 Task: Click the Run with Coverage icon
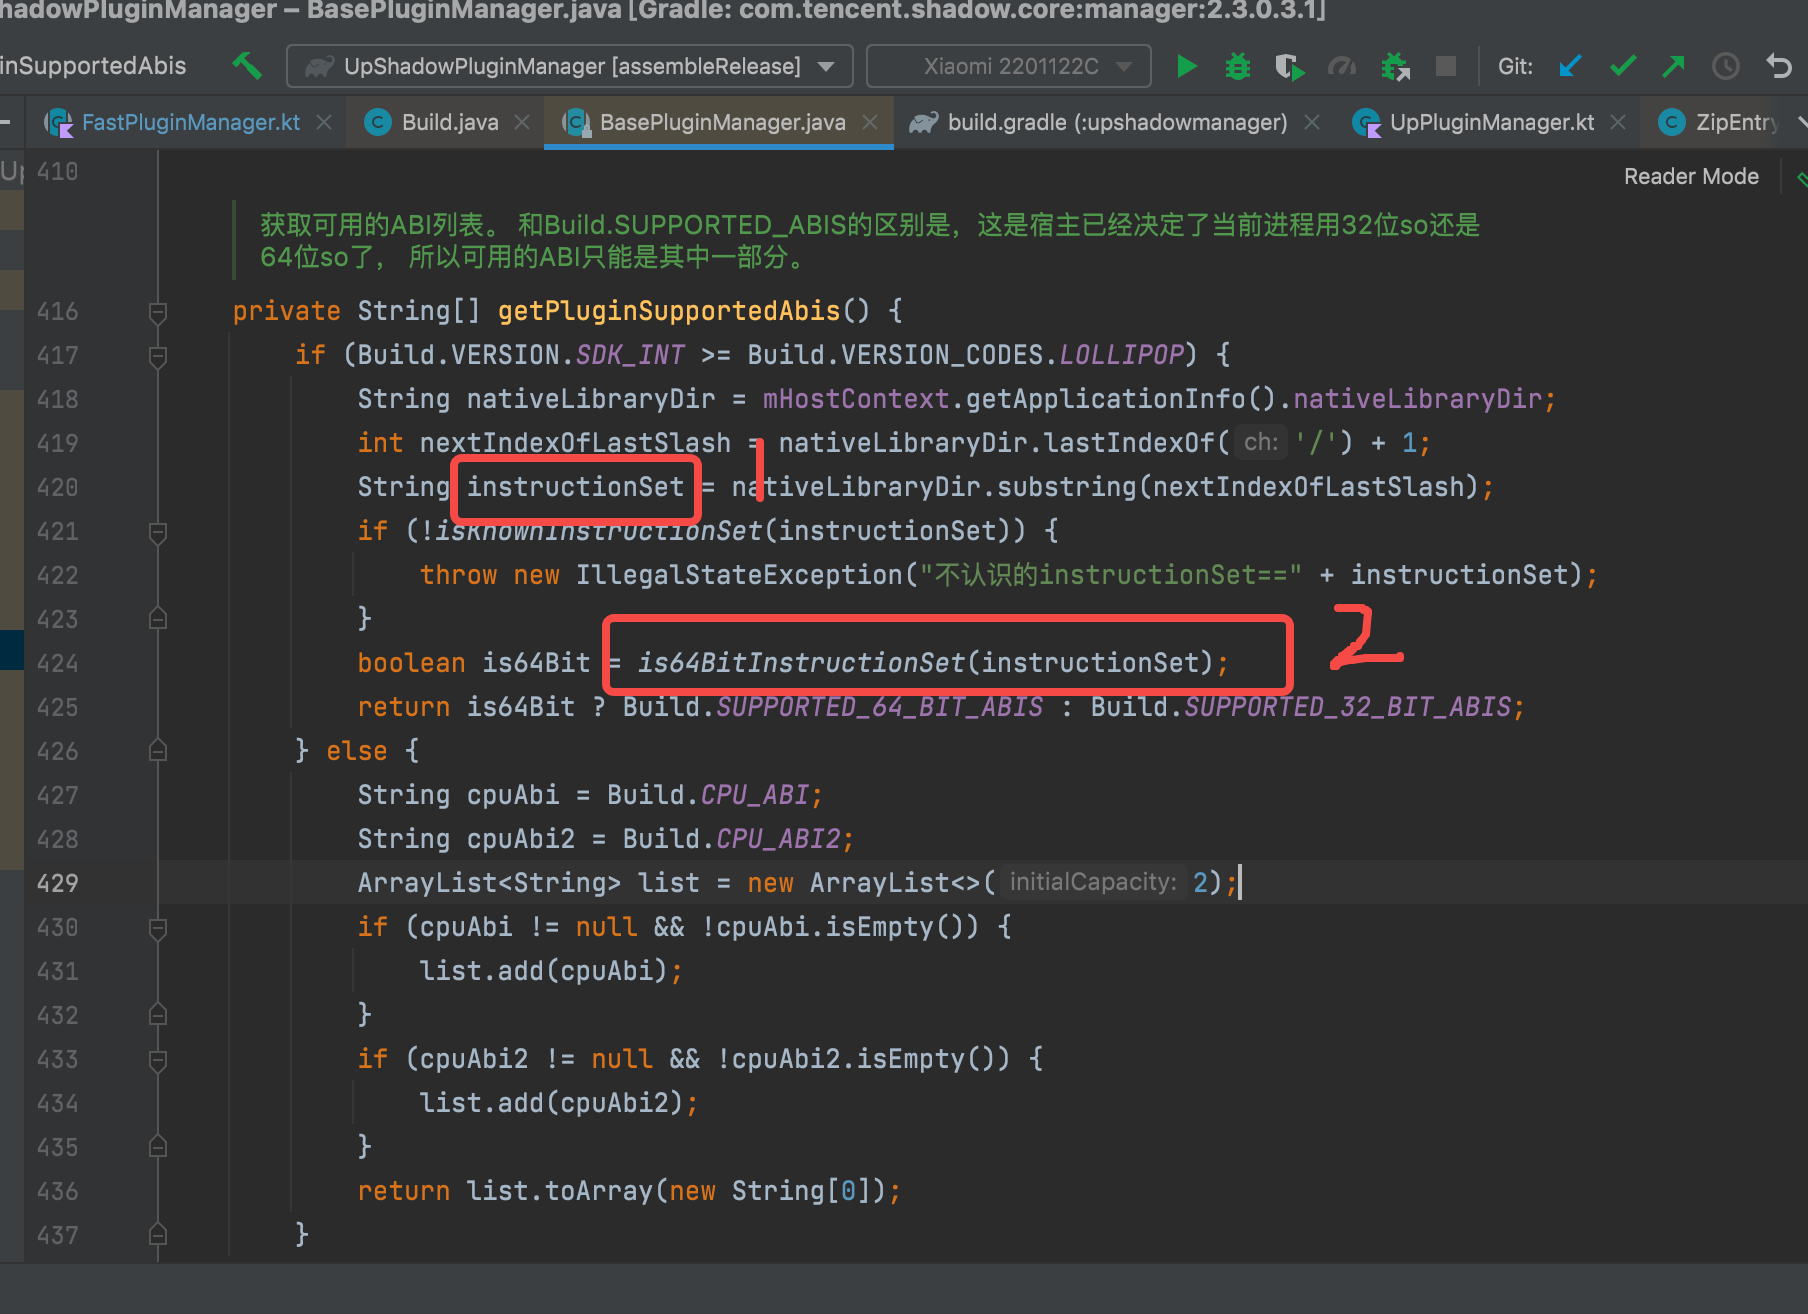[1290, 66]
